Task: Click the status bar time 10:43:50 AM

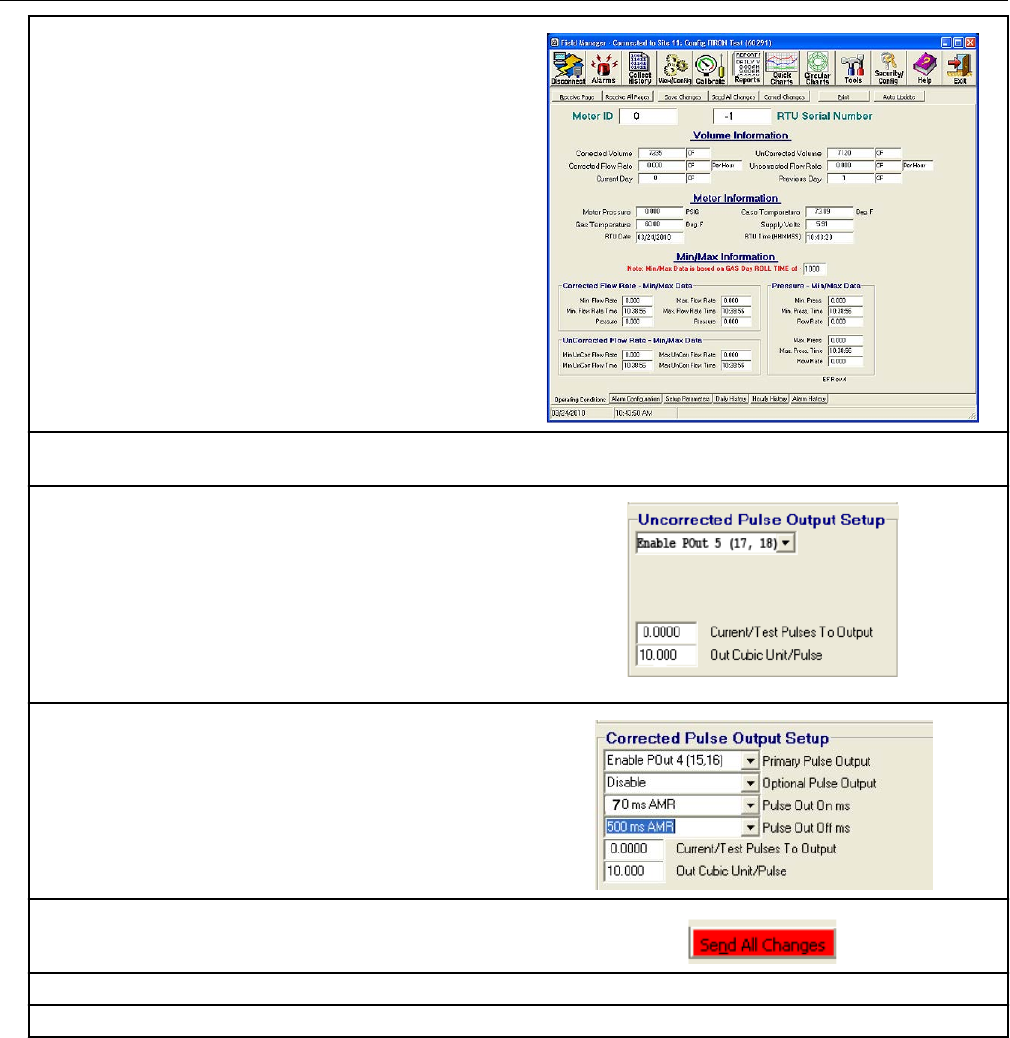Action: pyautogui.click(x=633, y=413)
